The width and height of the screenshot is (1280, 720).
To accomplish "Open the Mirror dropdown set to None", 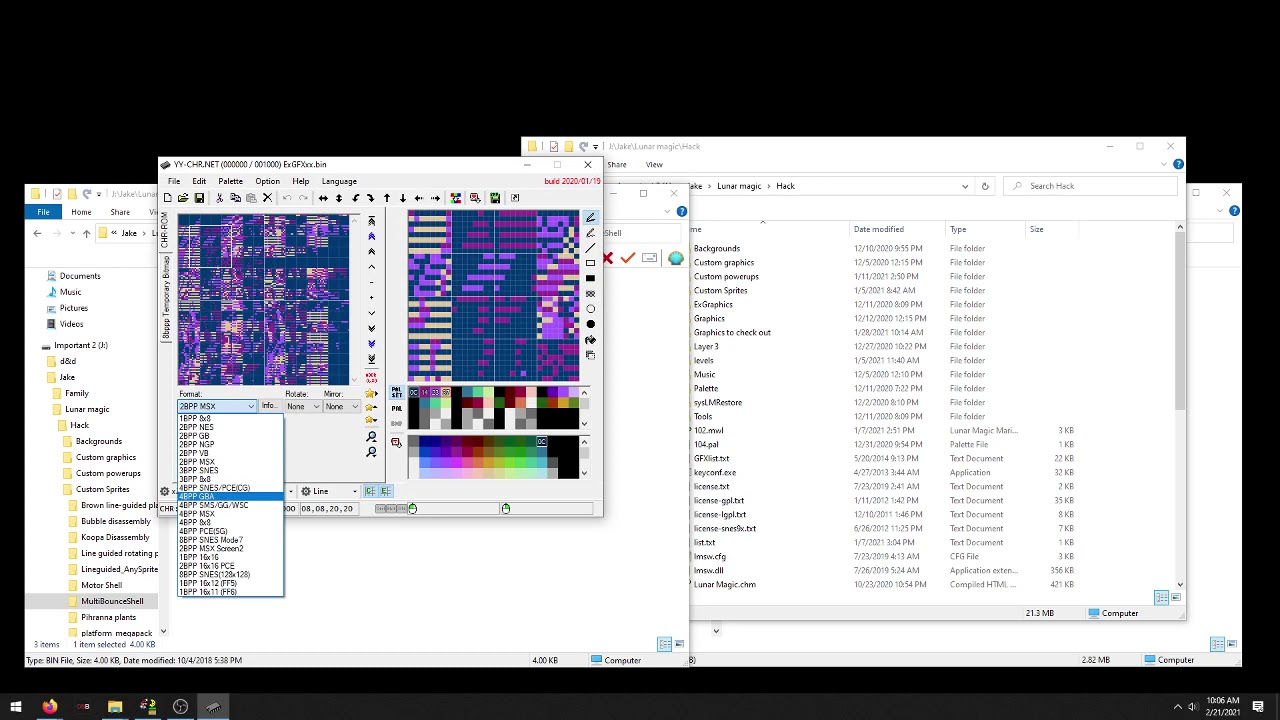I will pyautogui.click(x=341, y=406).
